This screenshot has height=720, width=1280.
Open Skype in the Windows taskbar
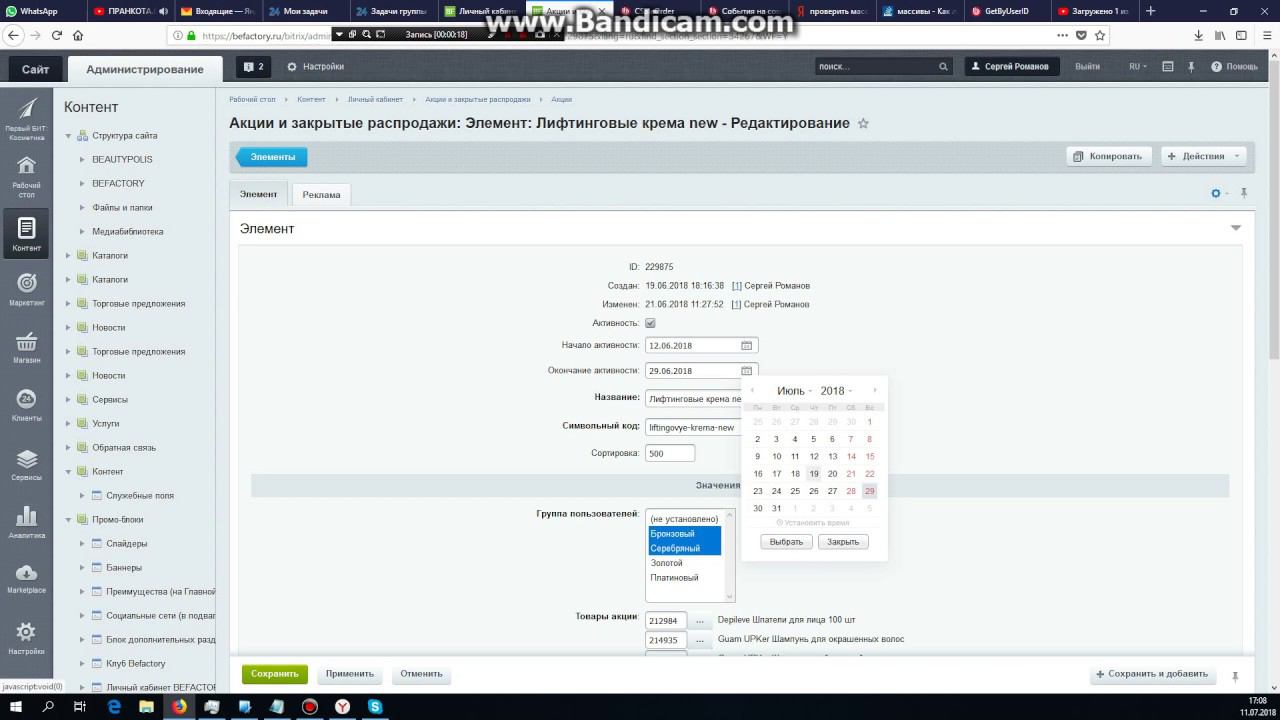pos(375,706)
